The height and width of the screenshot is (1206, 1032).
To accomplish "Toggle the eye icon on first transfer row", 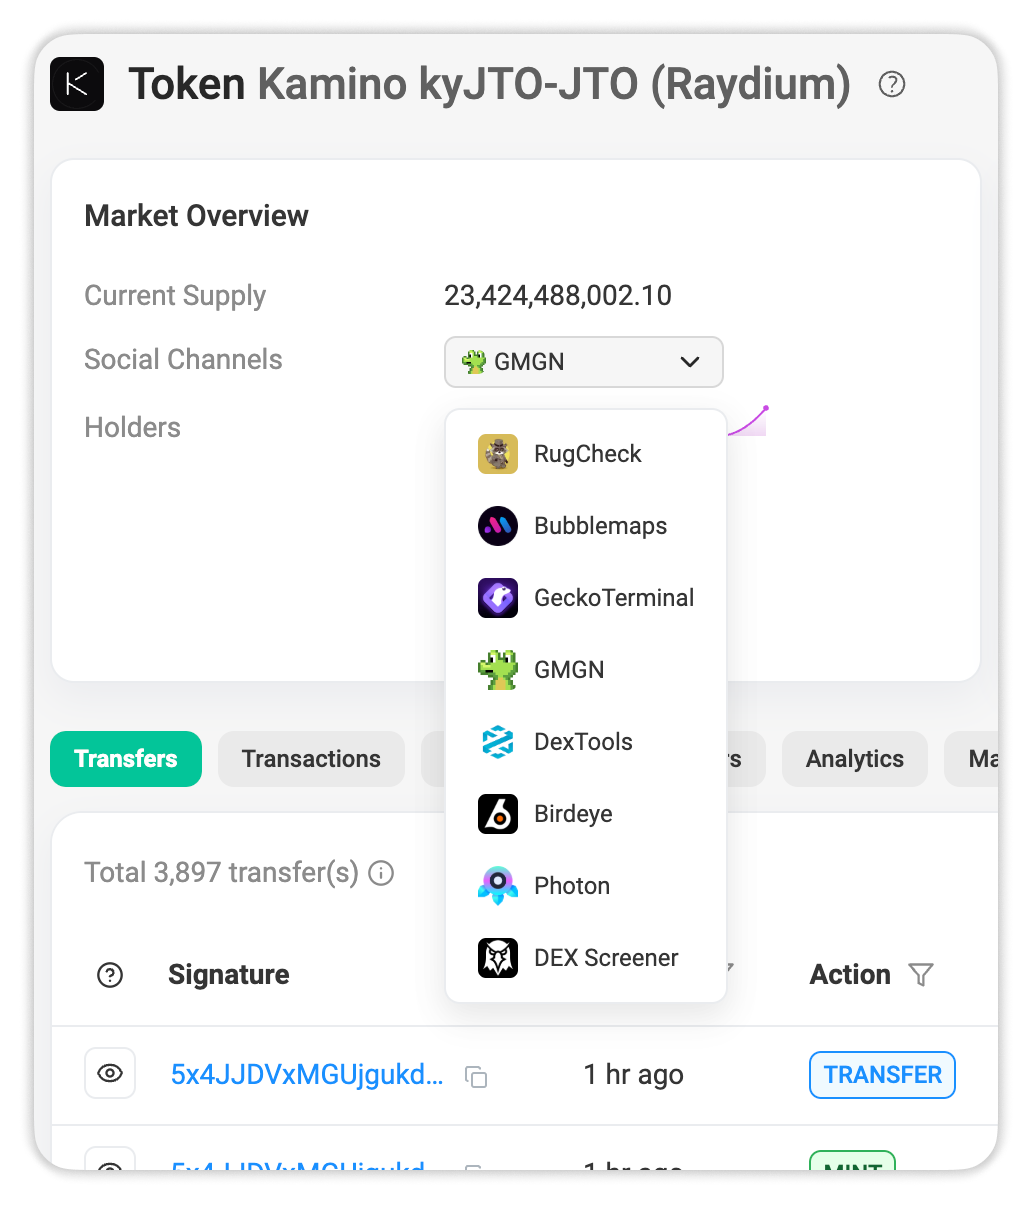I will (110, 1074).
